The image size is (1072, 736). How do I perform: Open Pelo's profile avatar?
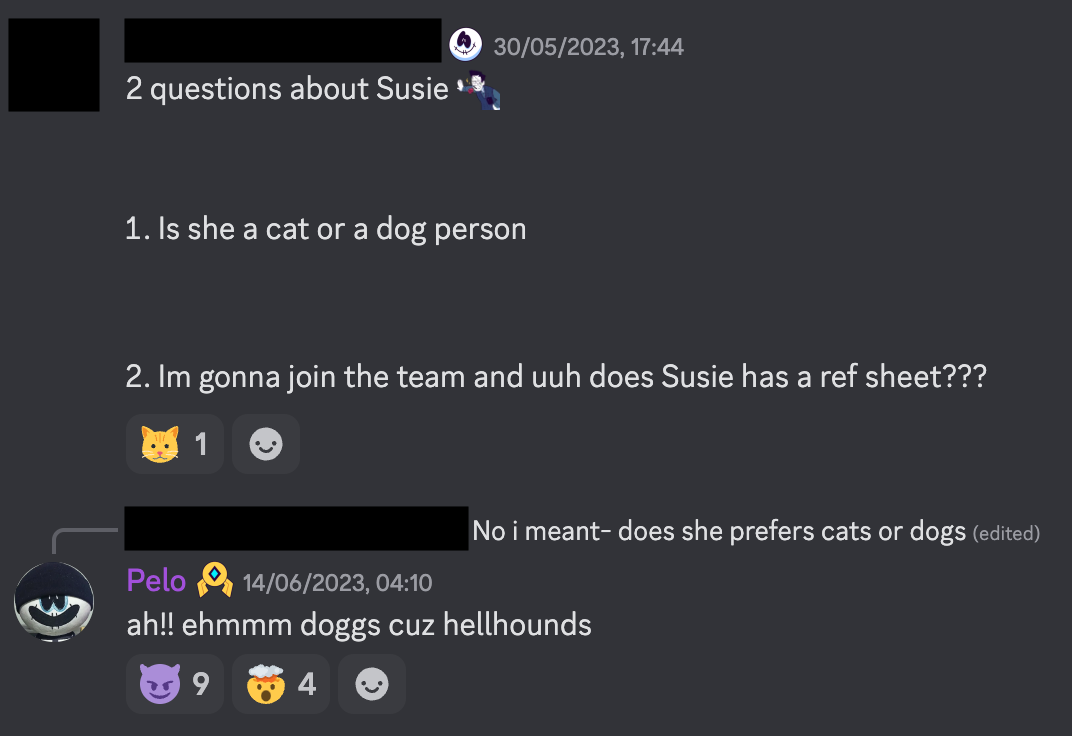(x=54, y=603)
